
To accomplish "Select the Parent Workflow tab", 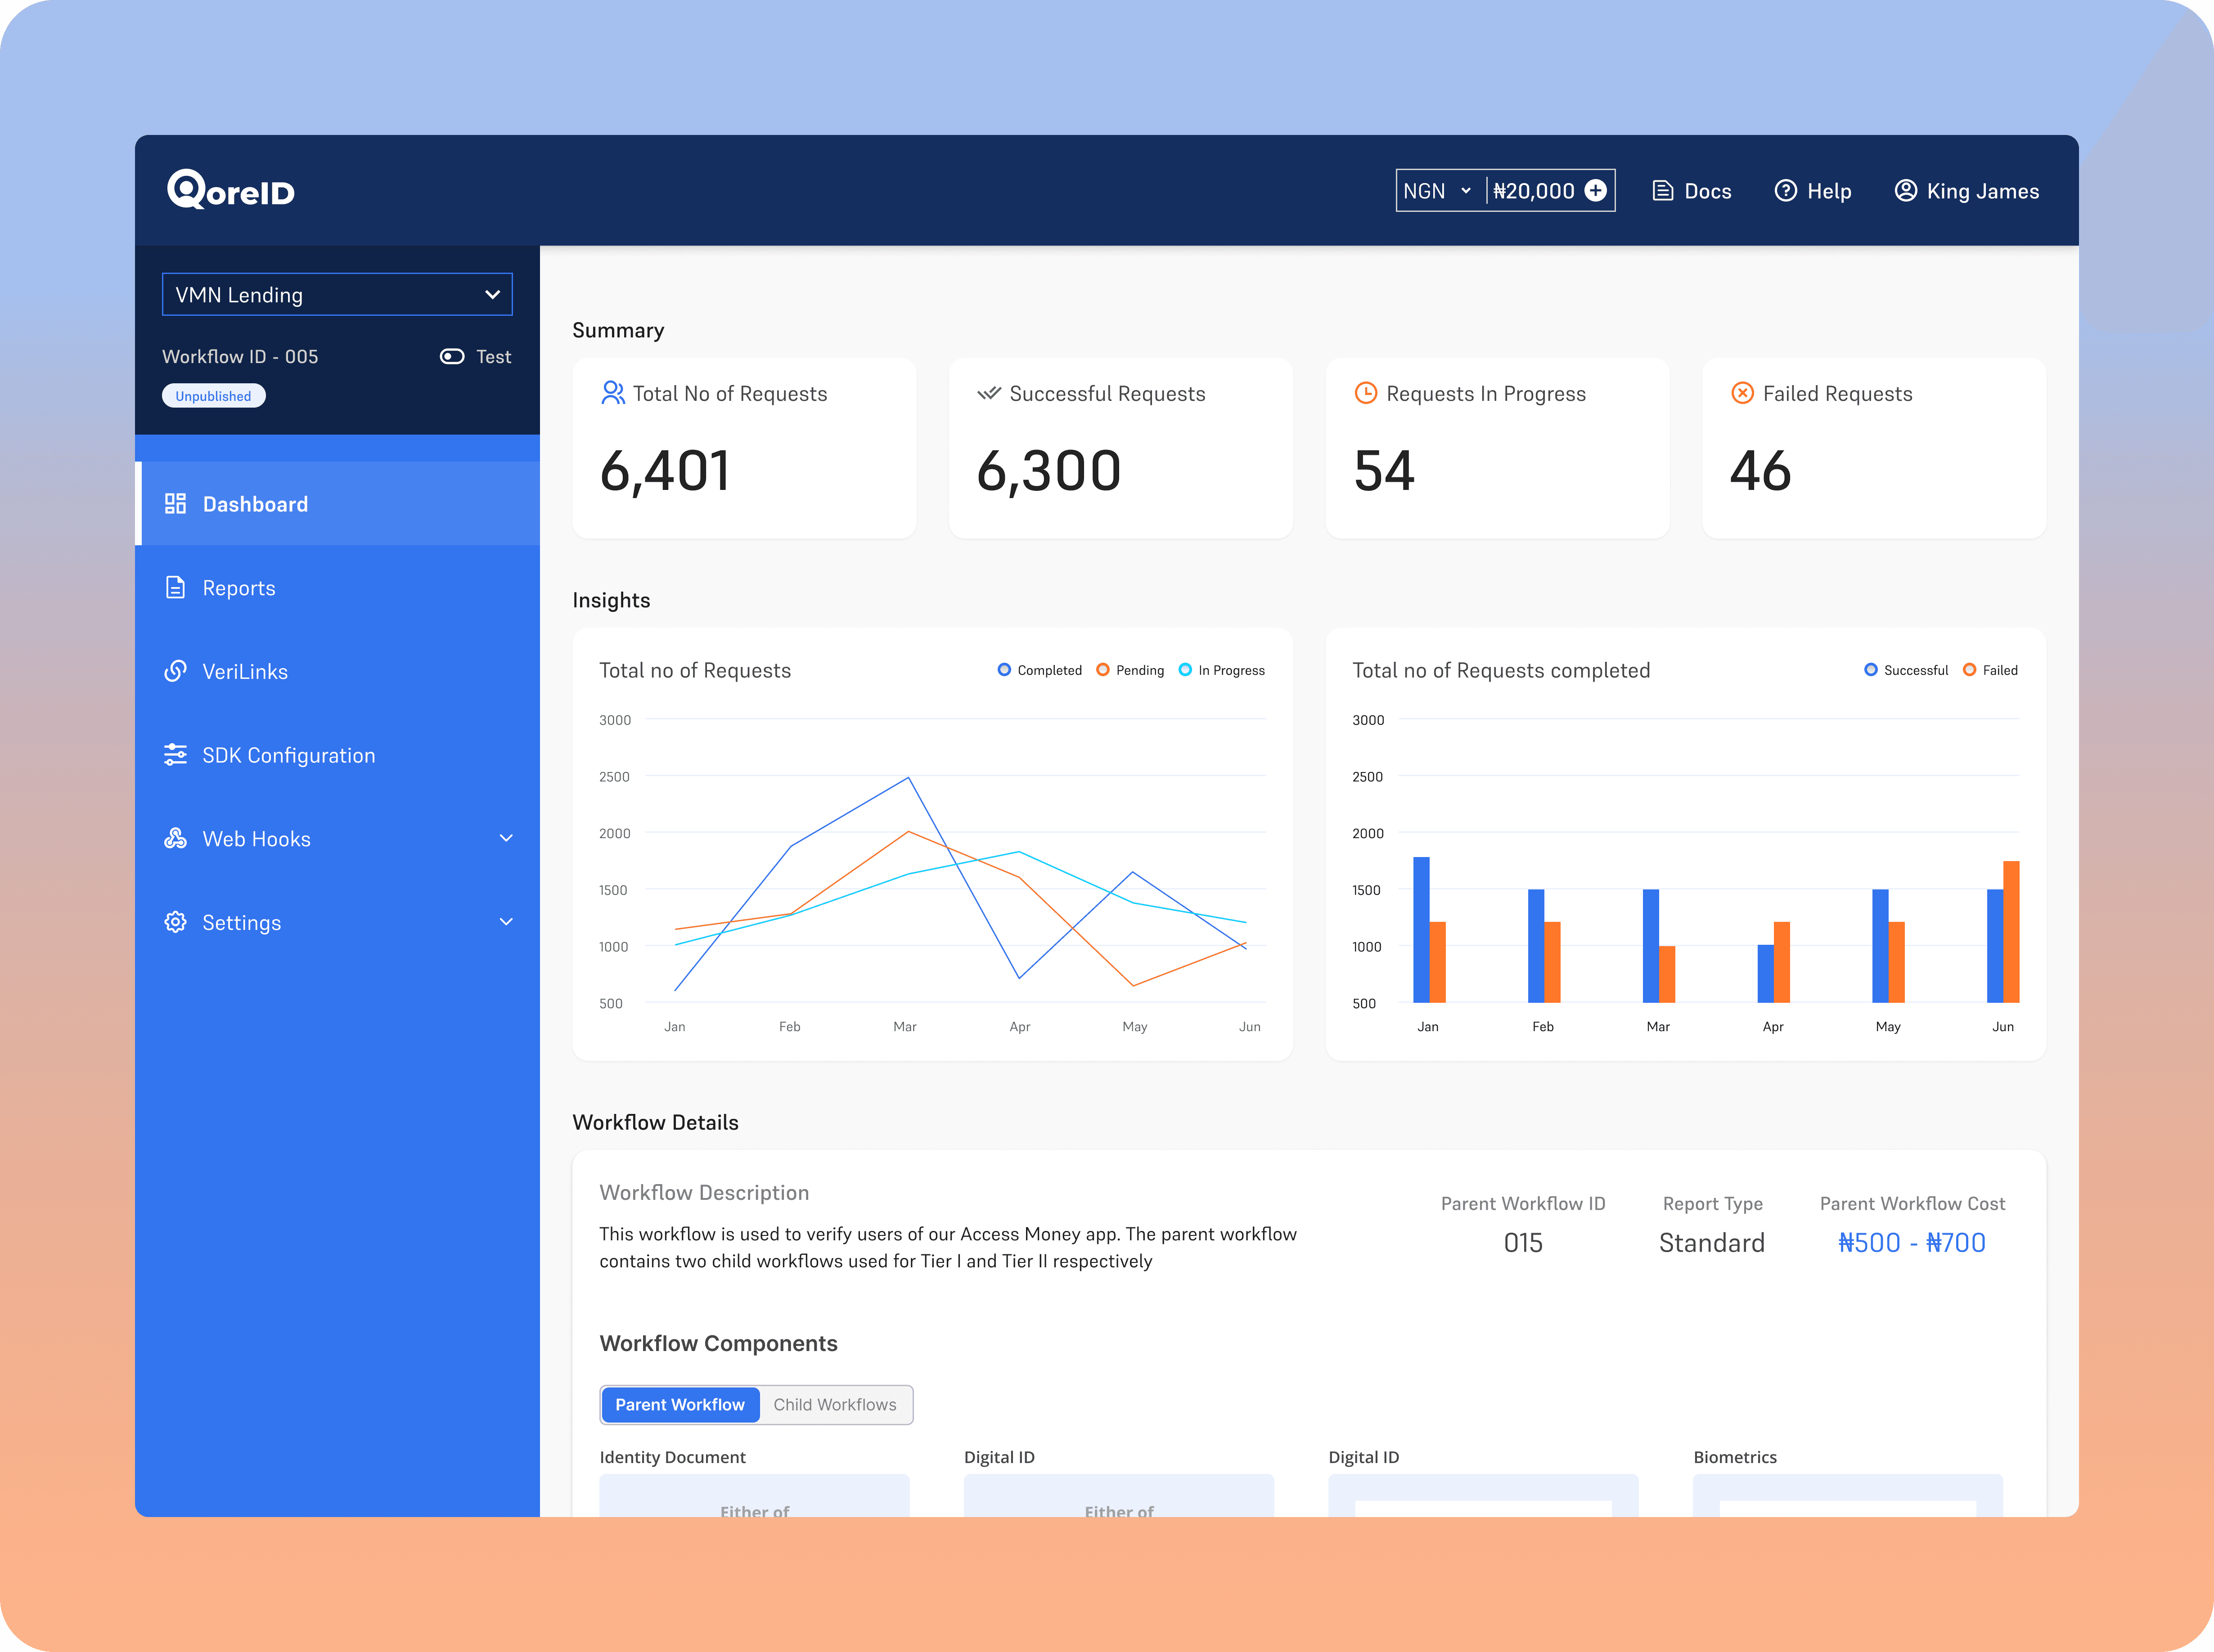I will pos(680,1405).
